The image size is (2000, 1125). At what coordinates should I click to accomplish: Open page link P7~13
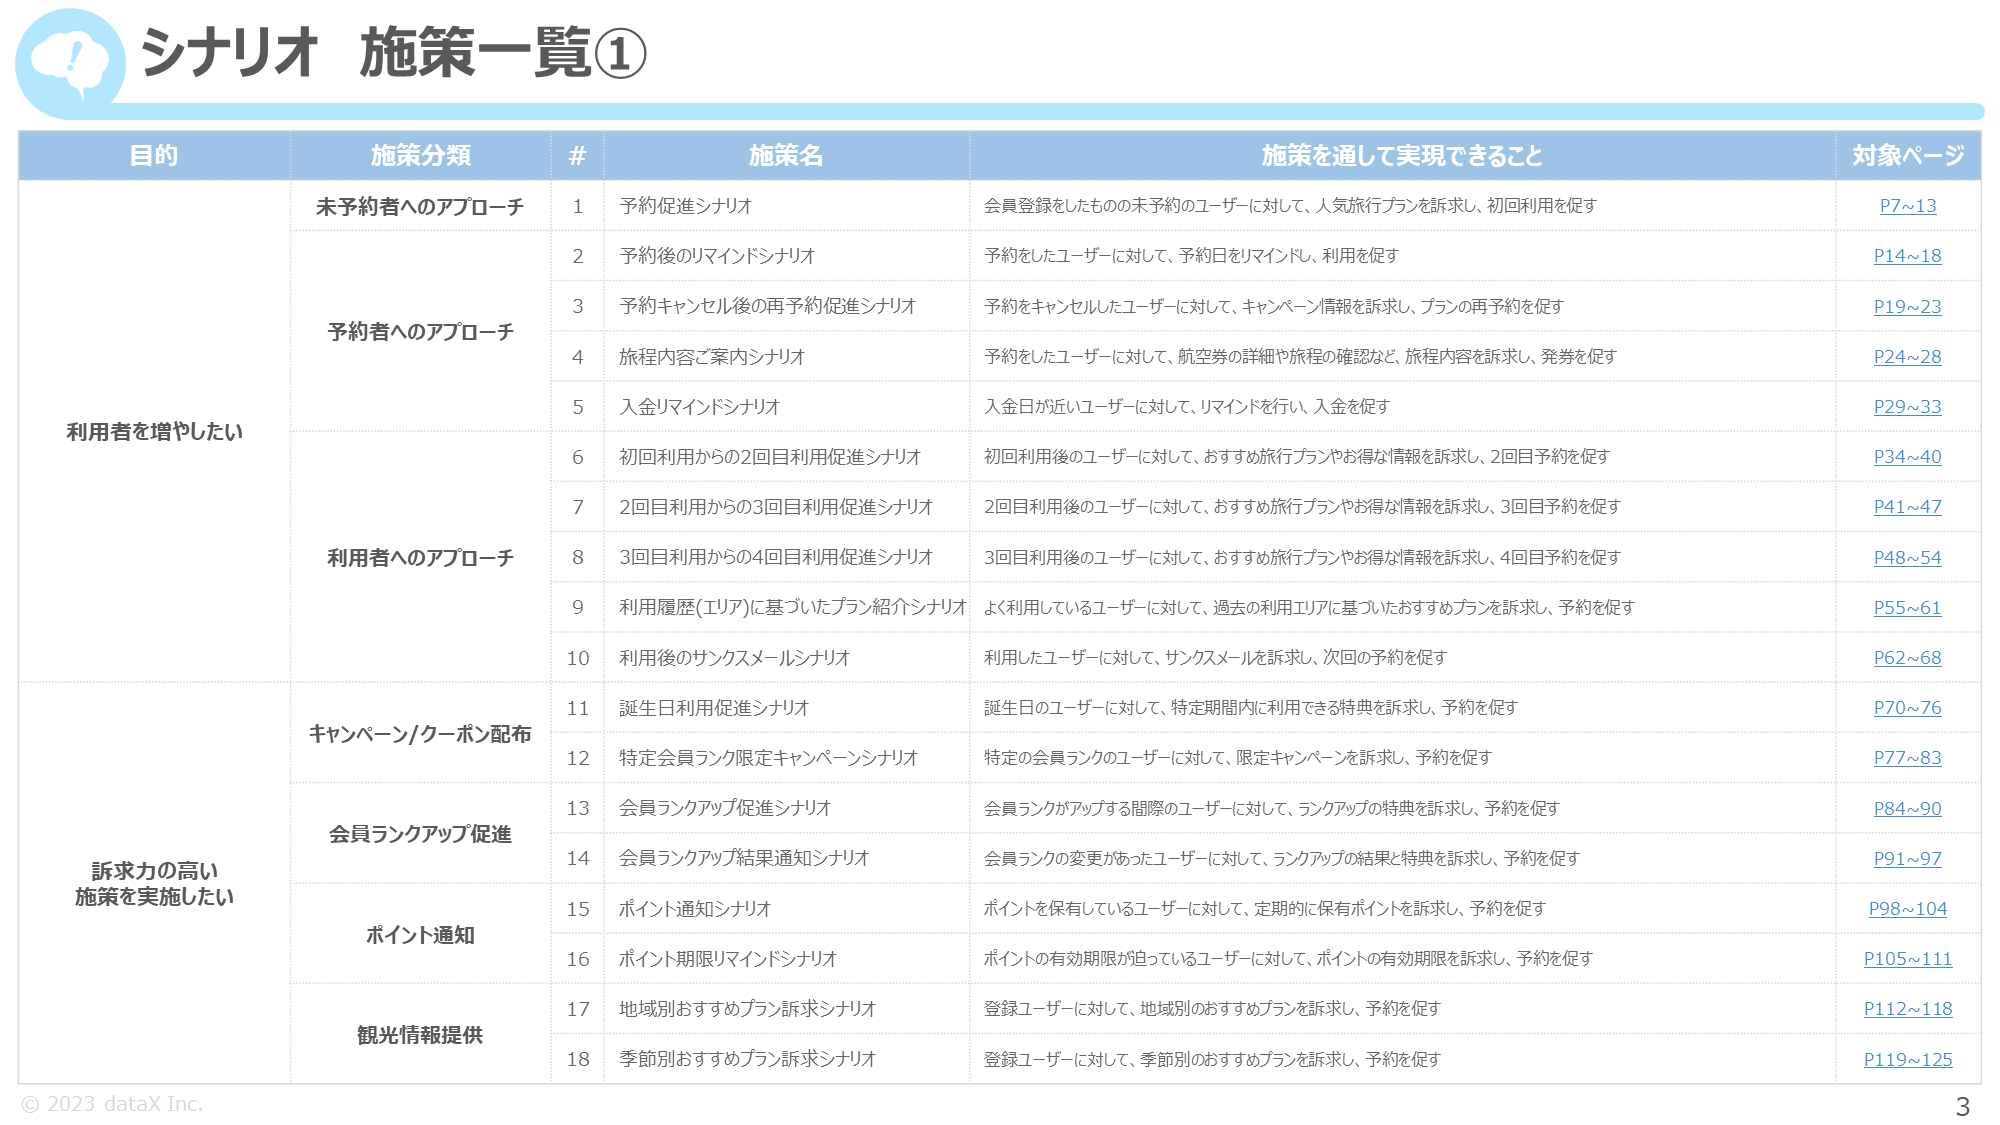pos(1908,206)
